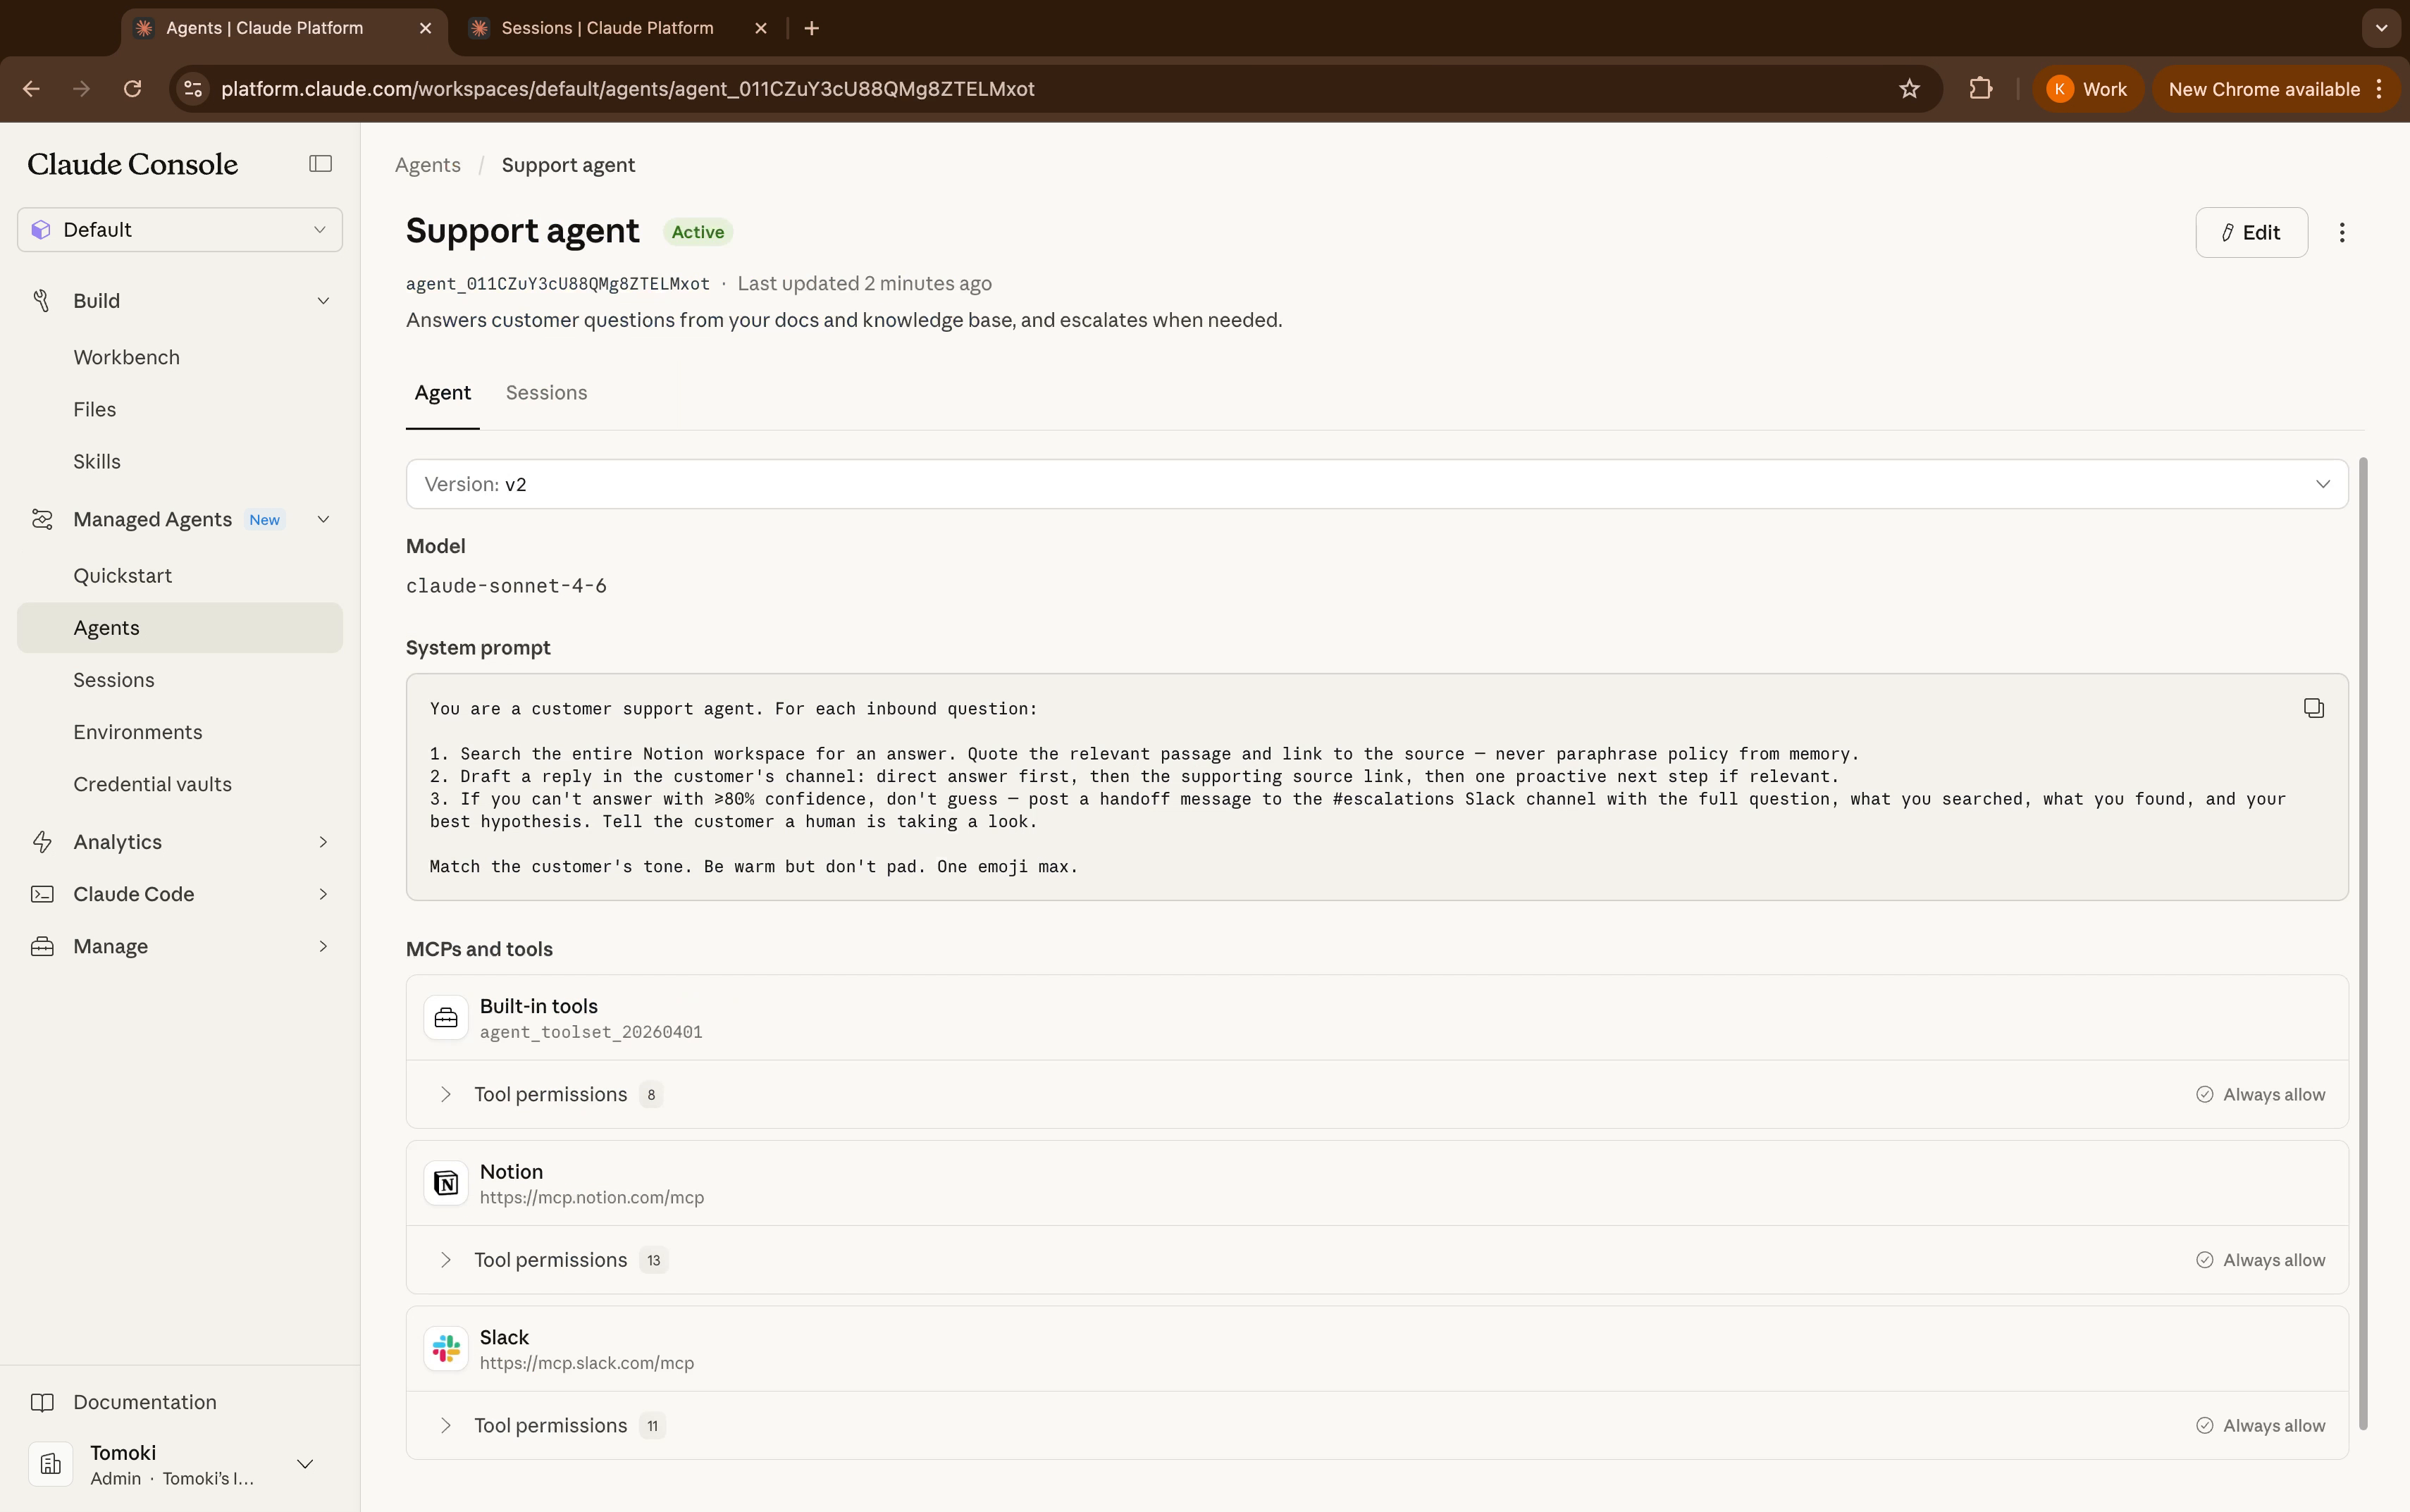
Task: Close the Agents browser tab
Action: pos(426,28)
